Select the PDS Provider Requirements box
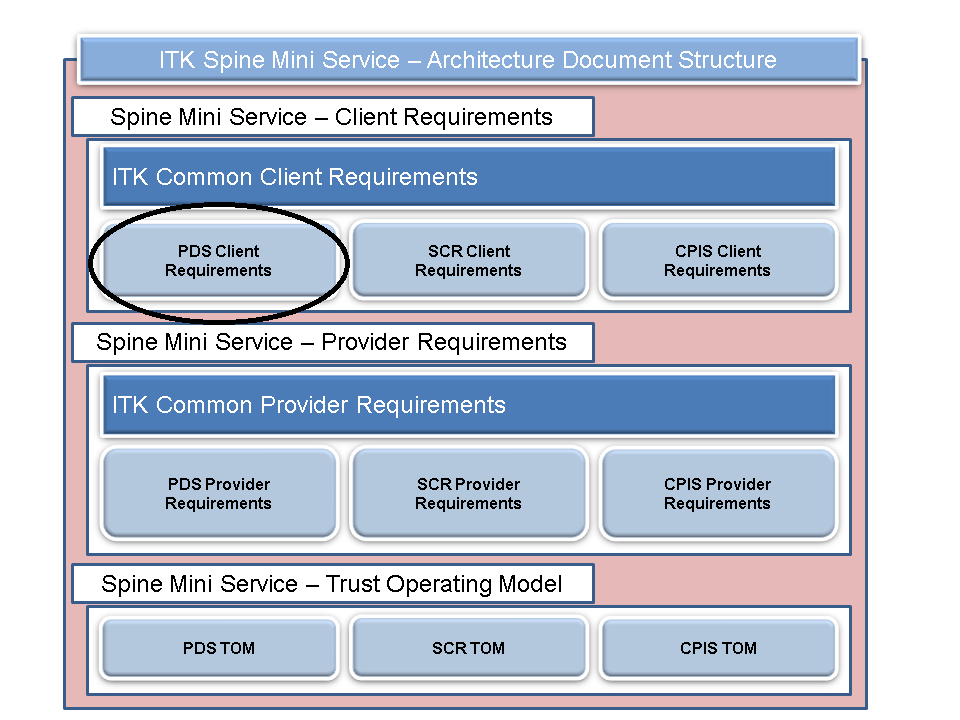 pos(218,493)
